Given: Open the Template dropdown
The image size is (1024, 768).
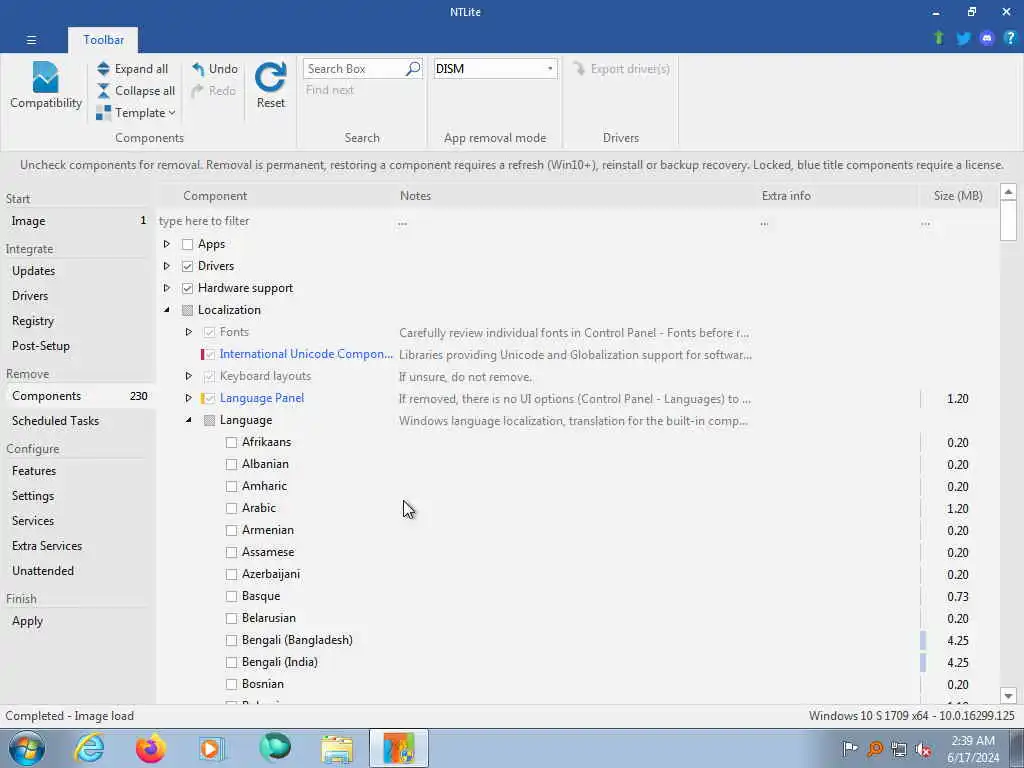Looking at the screenshot, I should 136,113.
